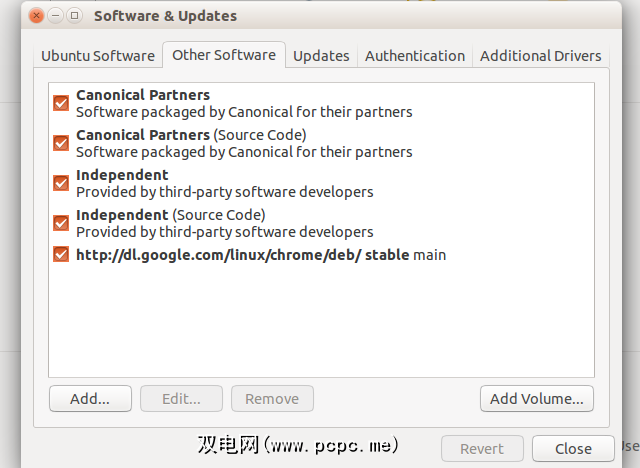Toggle Canonical Partners (Source Code) checkbox
Screen dimensions: 640x468
[61, 143]
